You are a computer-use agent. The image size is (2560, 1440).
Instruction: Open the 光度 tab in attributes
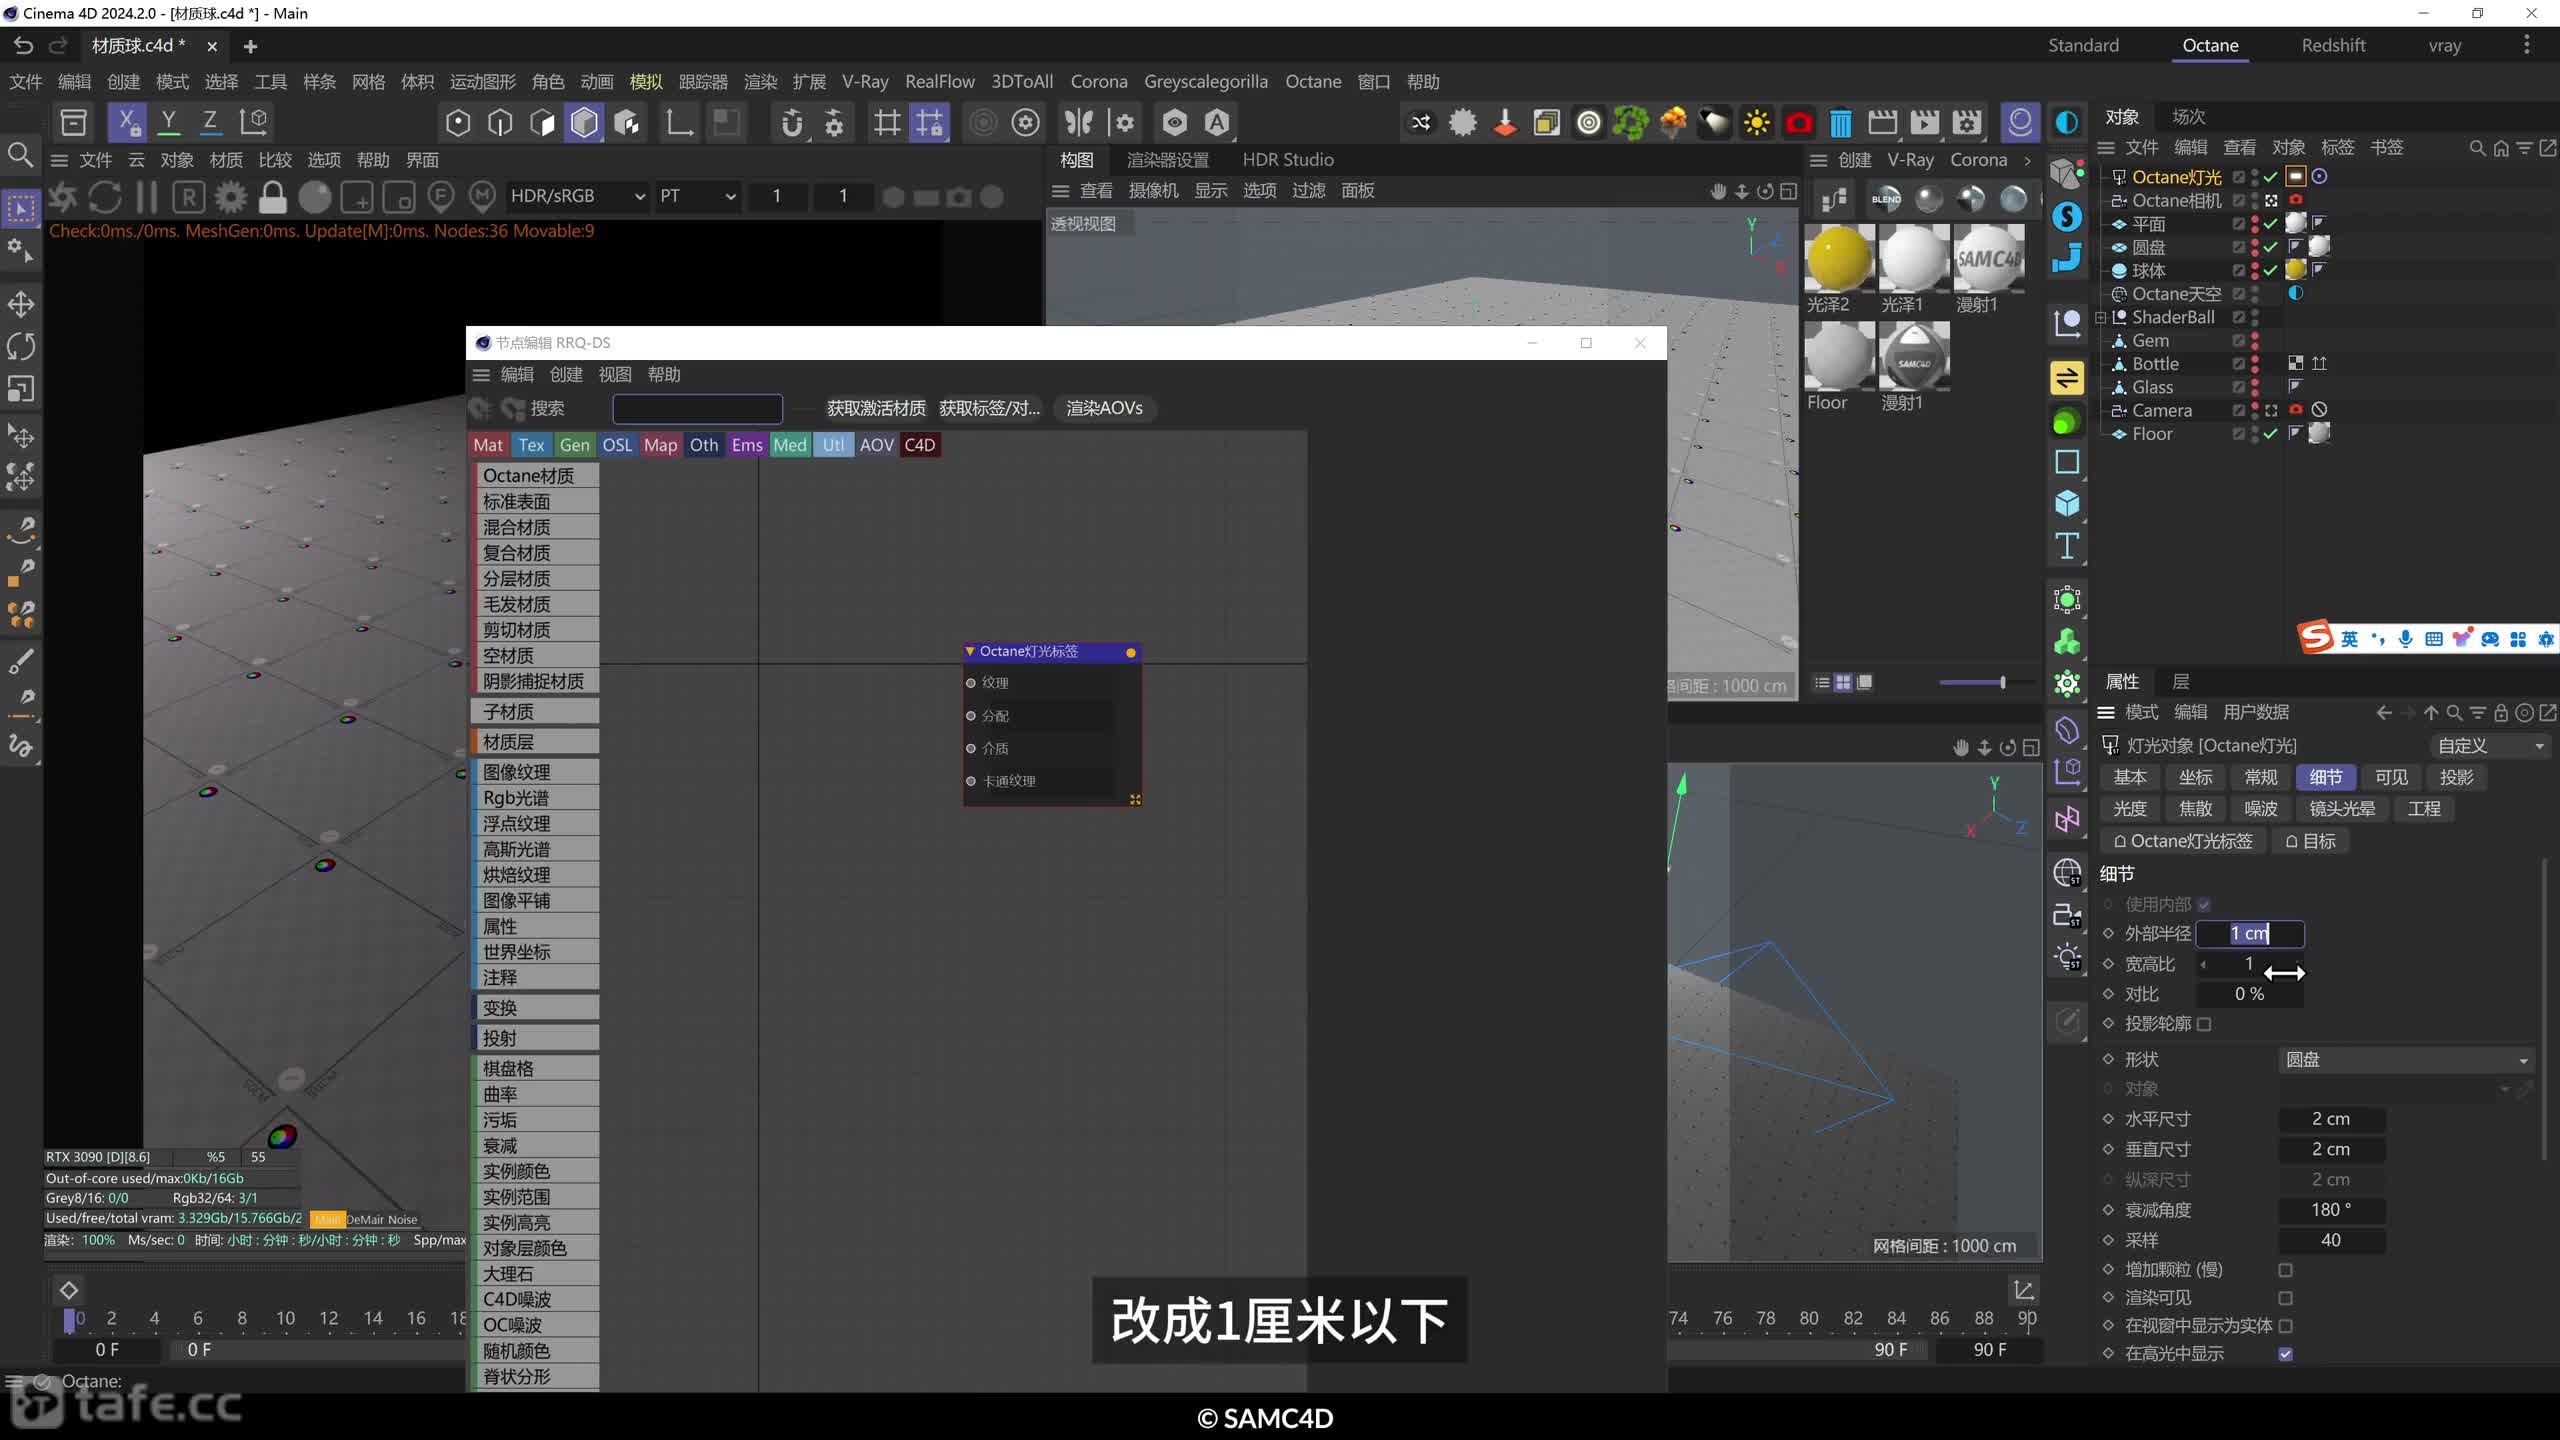pos(2130,809)
